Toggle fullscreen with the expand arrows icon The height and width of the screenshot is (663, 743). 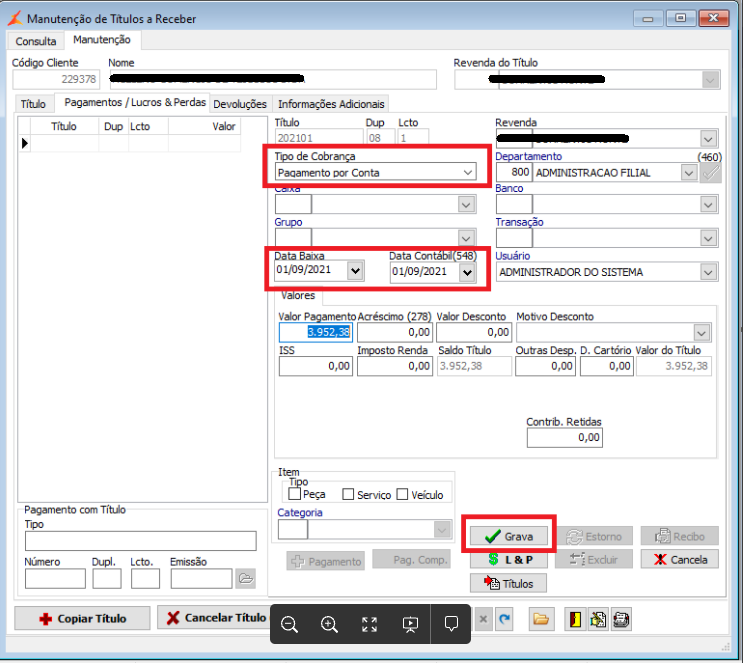click(x=370, y=624)
